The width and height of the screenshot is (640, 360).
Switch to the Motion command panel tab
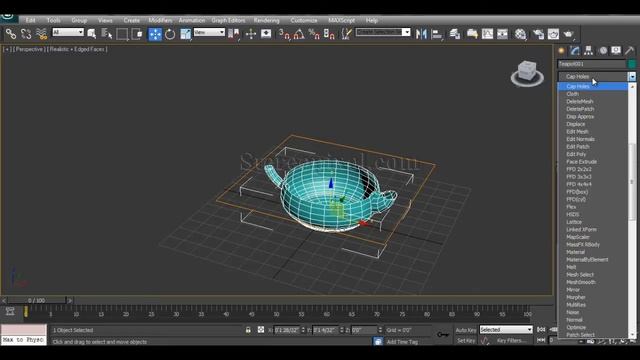[x=603, y=51]
